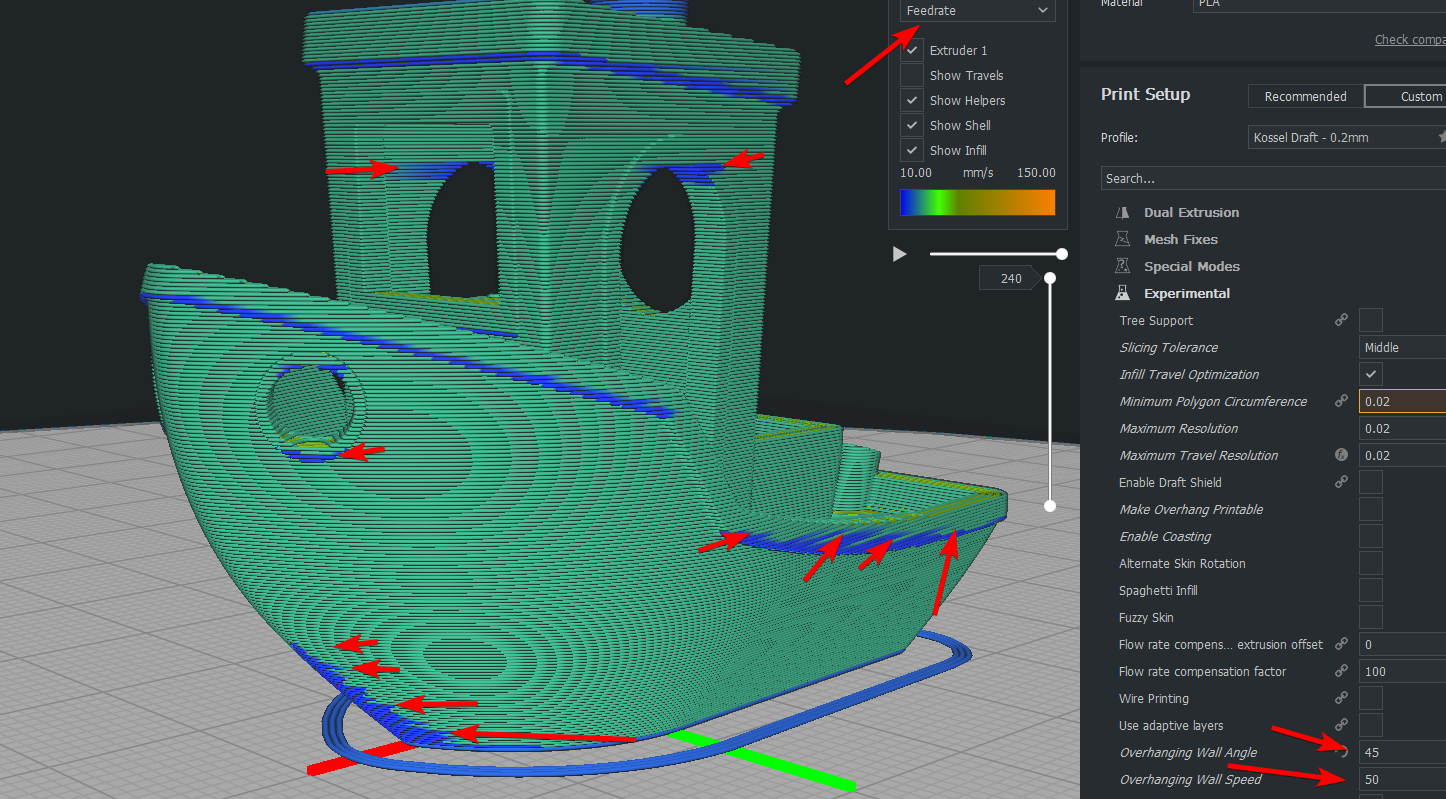The height and width of the screenshot is (799, 1446).
Task: Click the layer number 240 field
Action: 1012,279
